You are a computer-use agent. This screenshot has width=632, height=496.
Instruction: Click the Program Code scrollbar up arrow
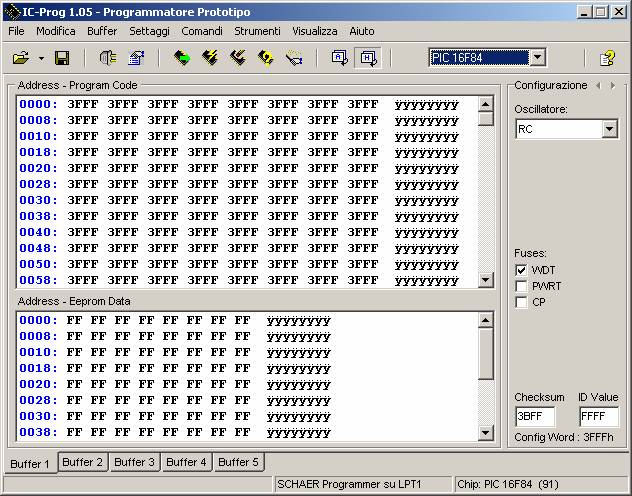tap(485, 104)
